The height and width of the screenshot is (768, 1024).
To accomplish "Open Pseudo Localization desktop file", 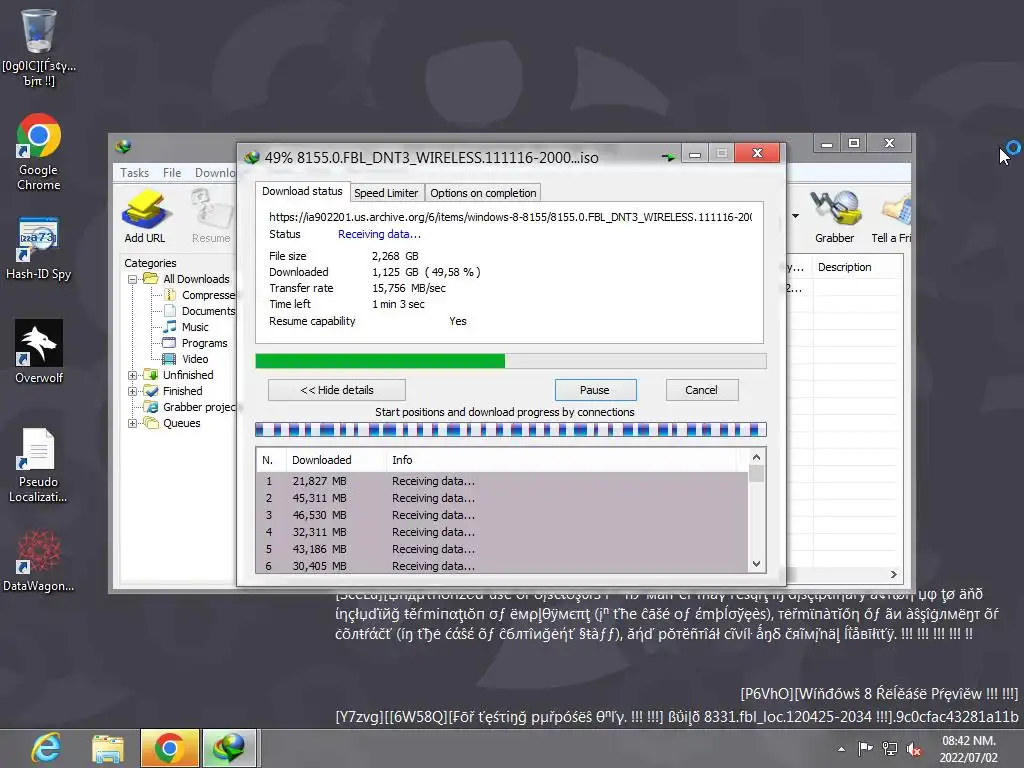I will [38, 466].
